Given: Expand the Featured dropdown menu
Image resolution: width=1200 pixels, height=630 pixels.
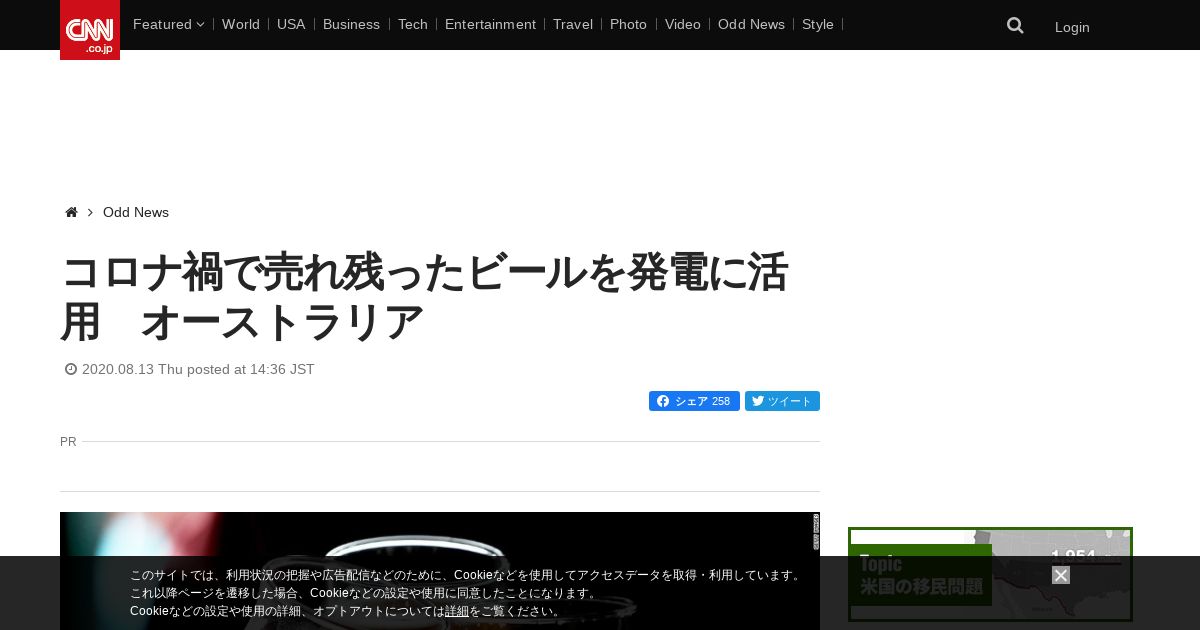Looking at the screenshot, I should [168, 24].
